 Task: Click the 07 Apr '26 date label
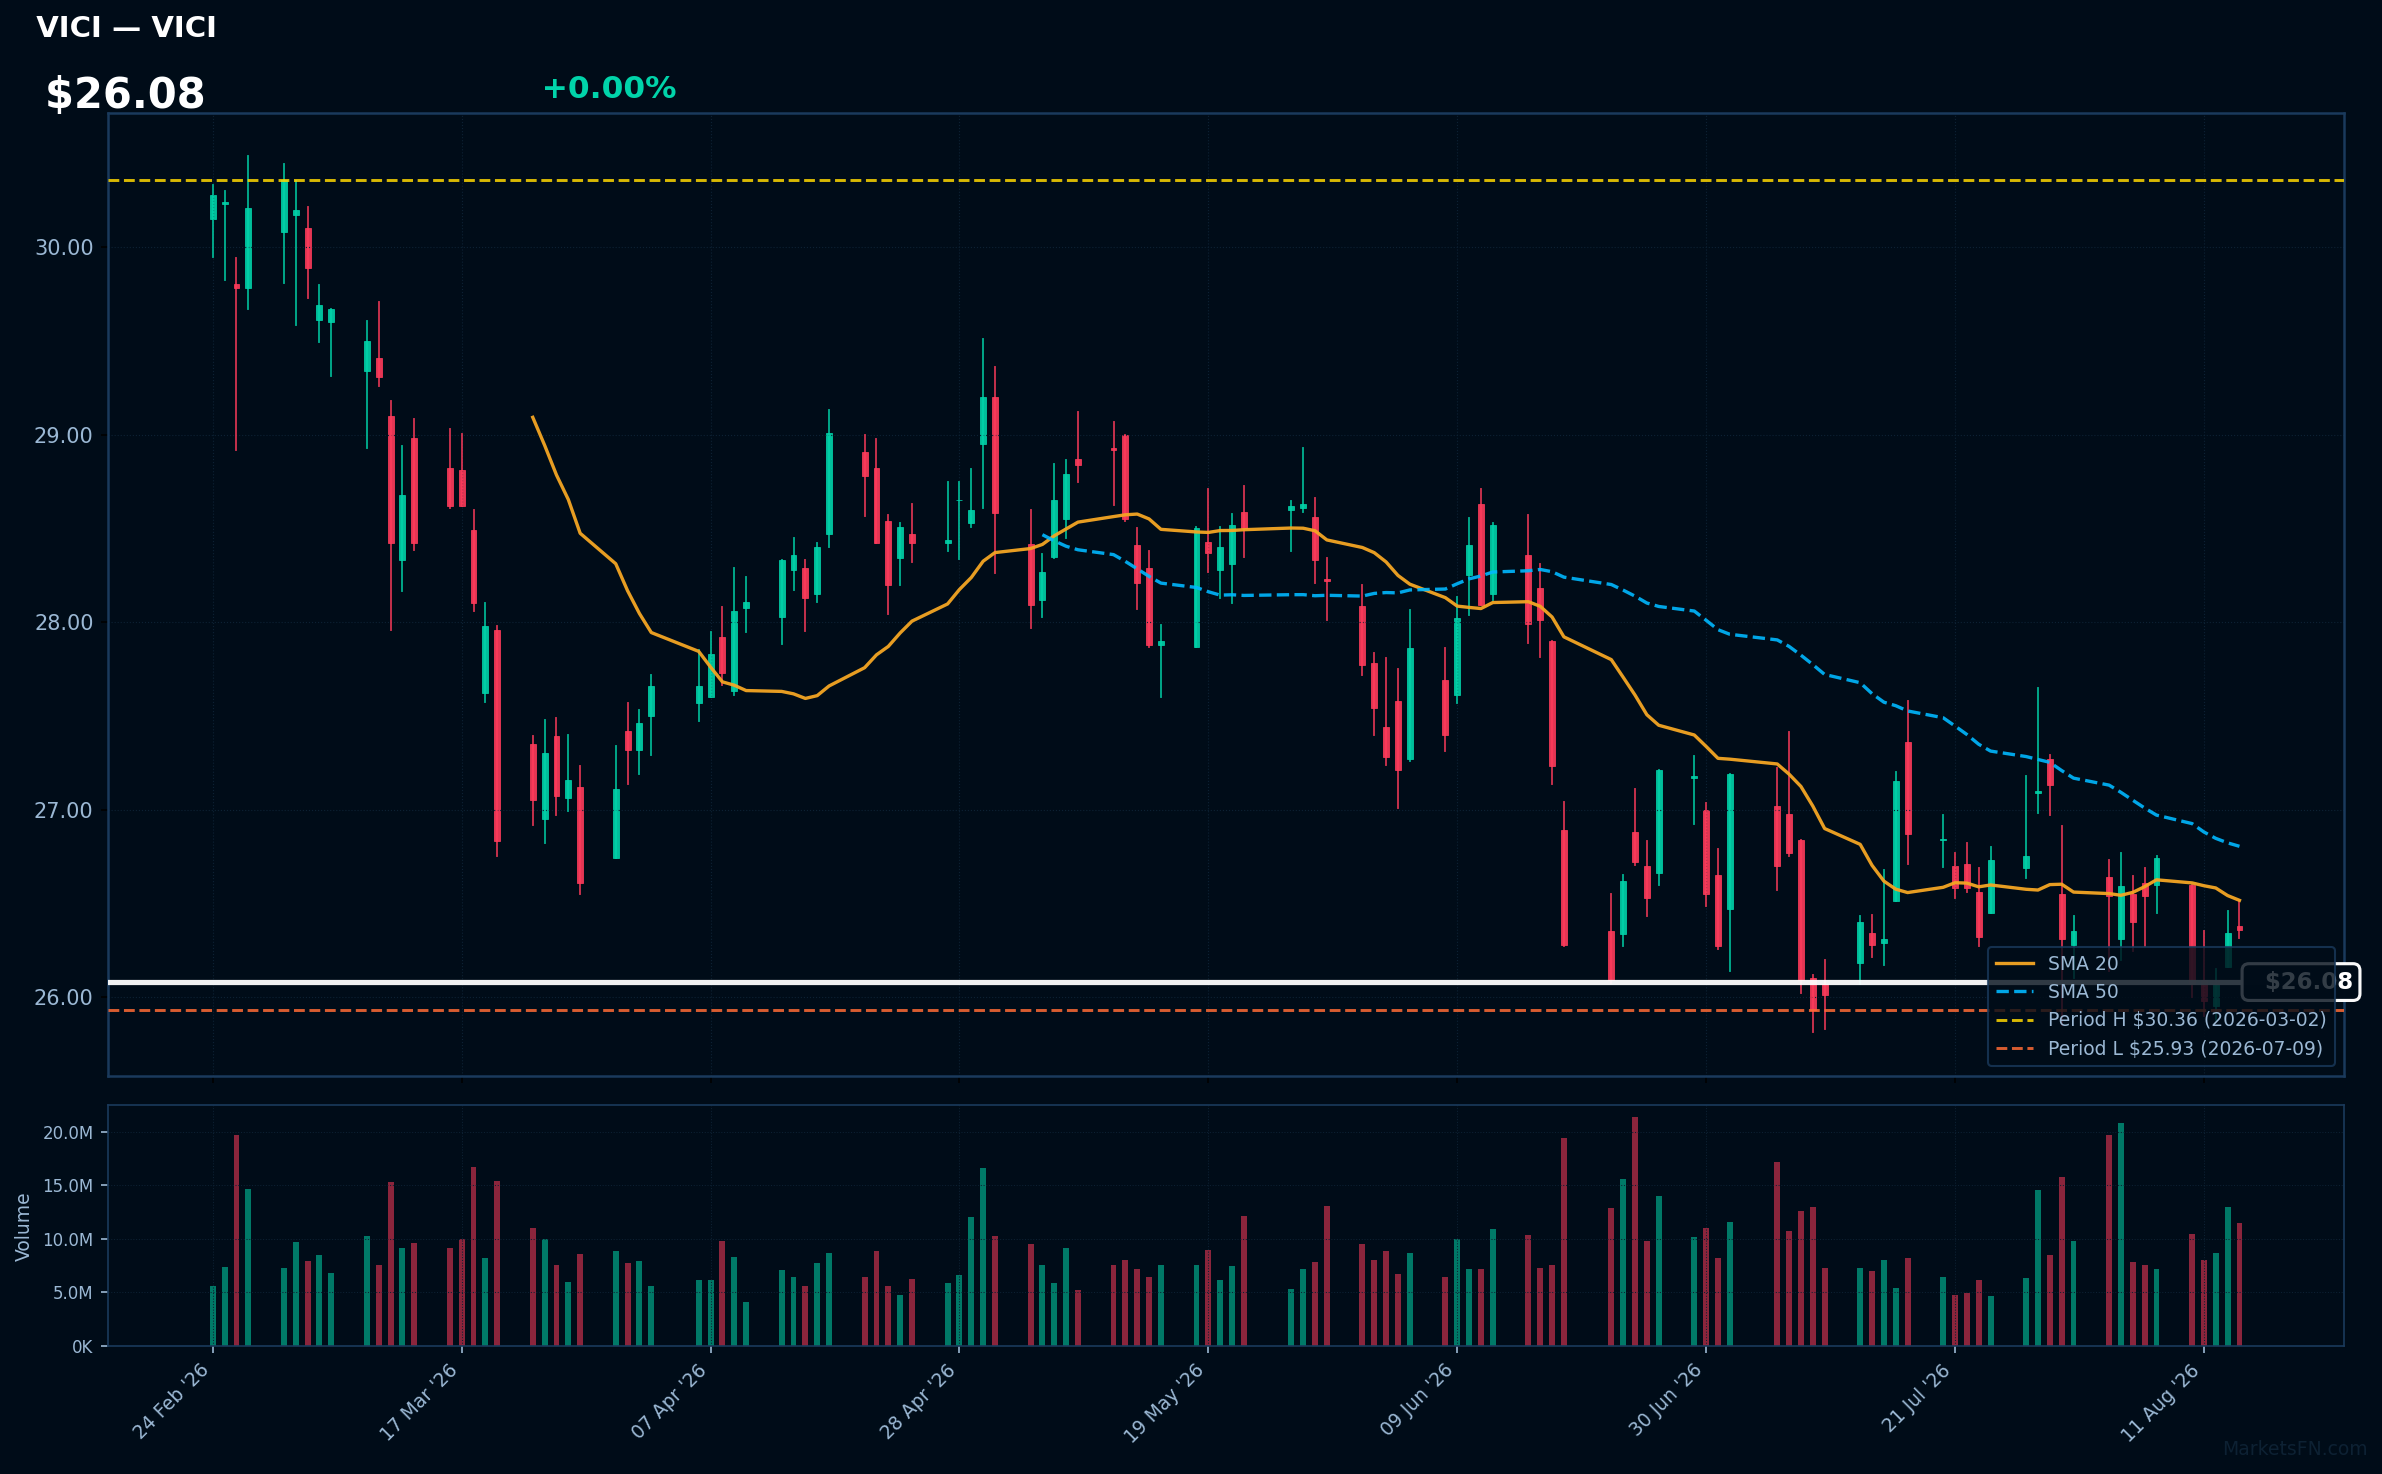[x=668, y=1401]
